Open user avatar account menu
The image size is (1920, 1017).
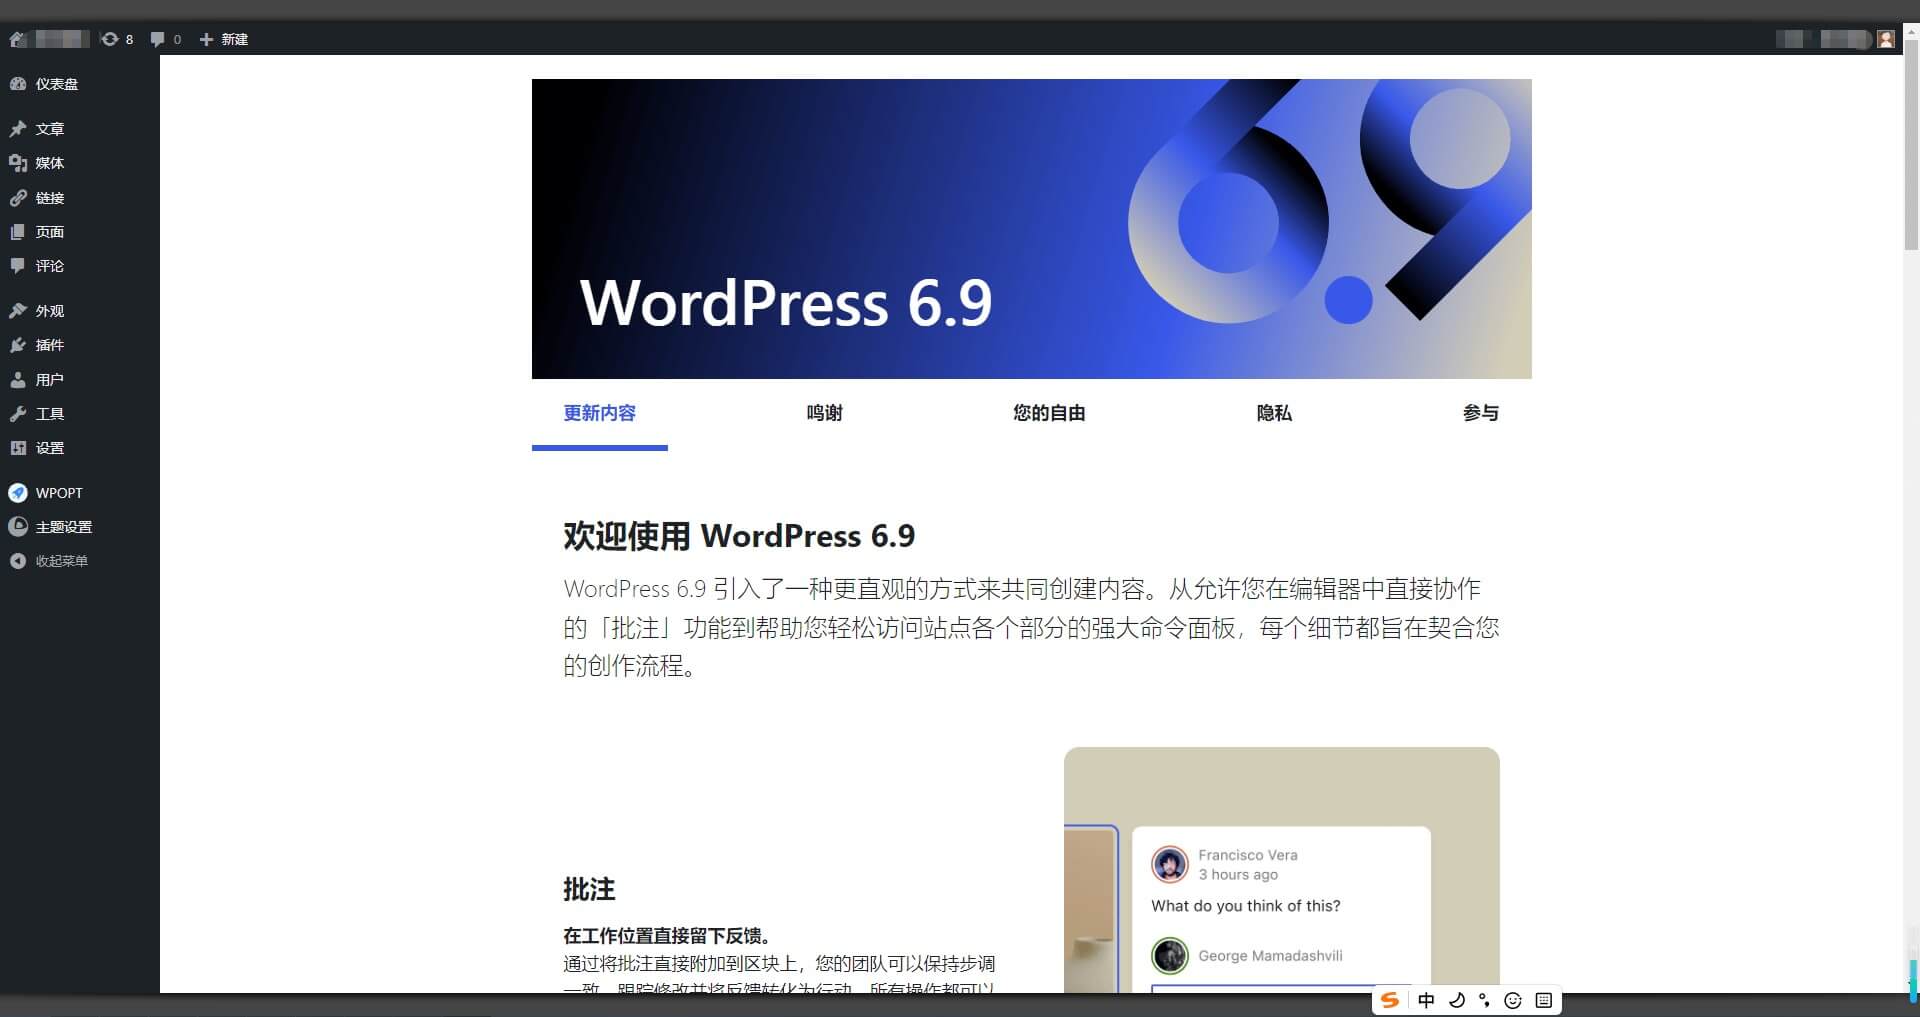(x=1886, y=39)
